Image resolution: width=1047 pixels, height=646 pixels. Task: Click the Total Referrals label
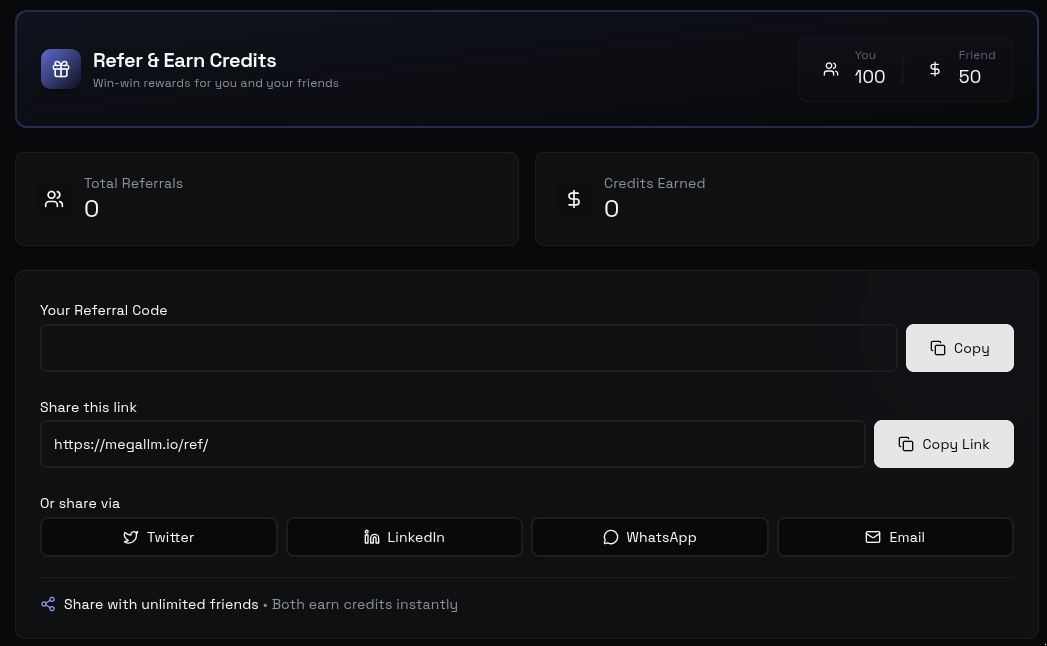click(x=134, y=183)
